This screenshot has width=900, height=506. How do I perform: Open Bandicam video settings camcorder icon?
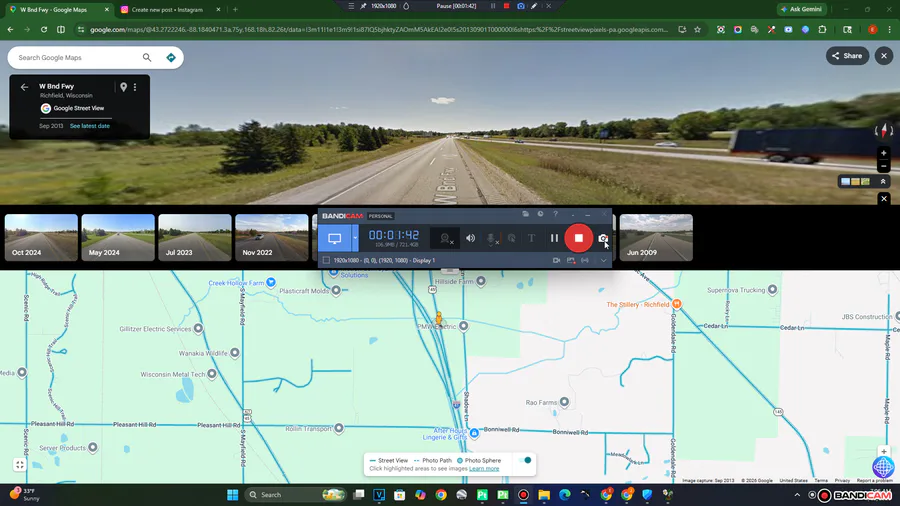click(556, 260)
